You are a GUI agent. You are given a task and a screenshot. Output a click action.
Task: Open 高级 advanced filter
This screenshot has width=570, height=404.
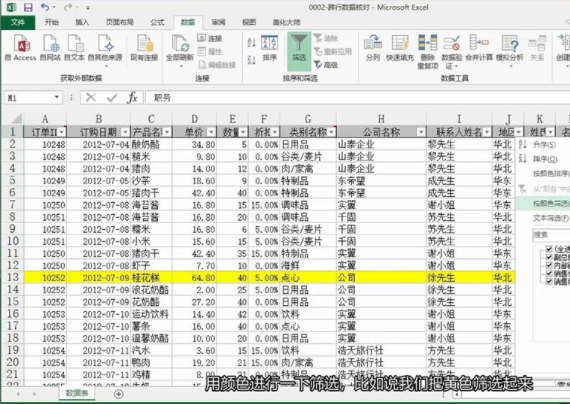[326, 65]
